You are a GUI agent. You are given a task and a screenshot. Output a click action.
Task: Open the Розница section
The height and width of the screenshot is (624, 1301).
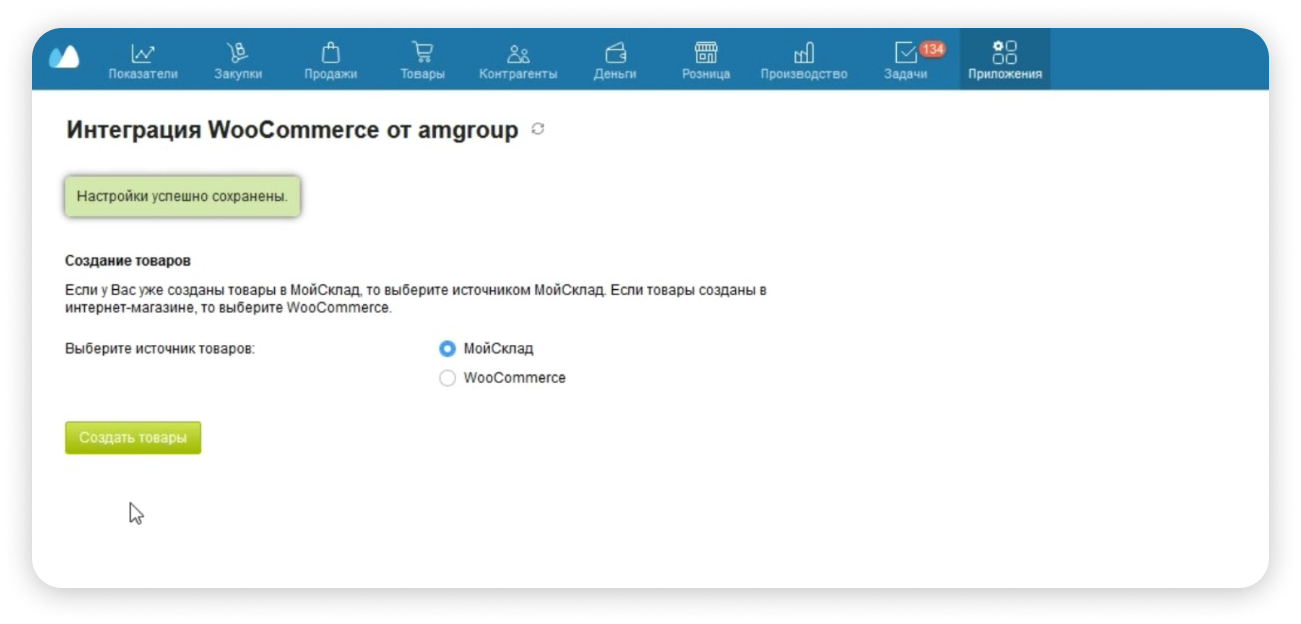[x=706, y=61]
